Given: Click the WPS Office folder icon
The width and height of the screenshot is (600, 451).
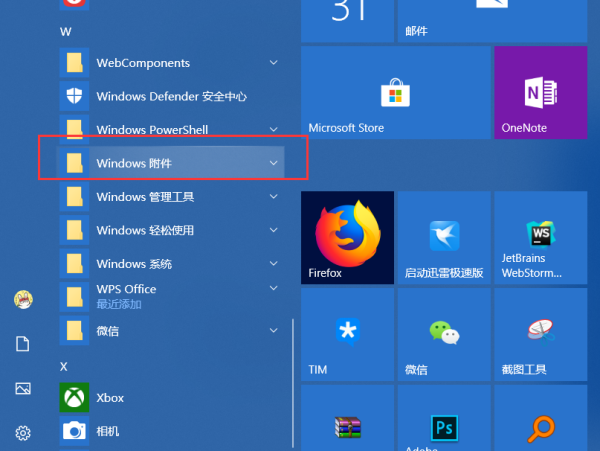Looking at the screenshot, I should point(74,297).
